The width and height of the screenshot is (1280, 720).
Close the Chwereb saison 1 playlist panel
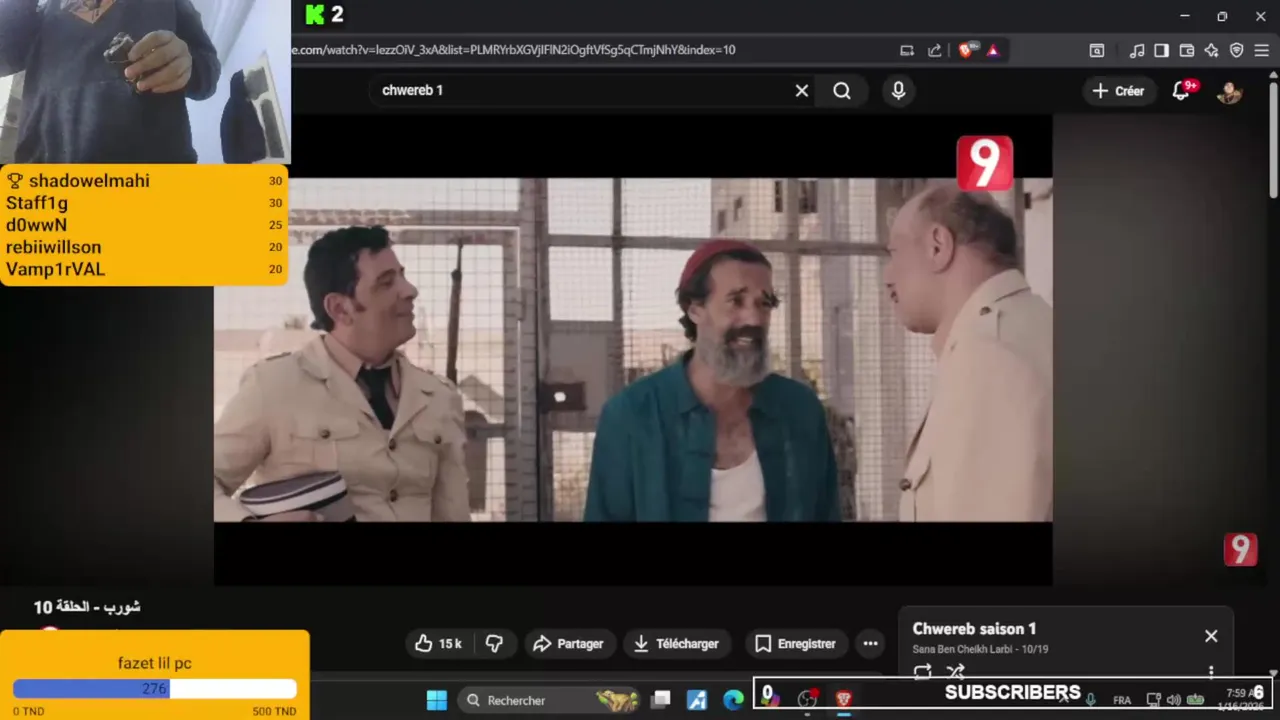[1211, 636]
